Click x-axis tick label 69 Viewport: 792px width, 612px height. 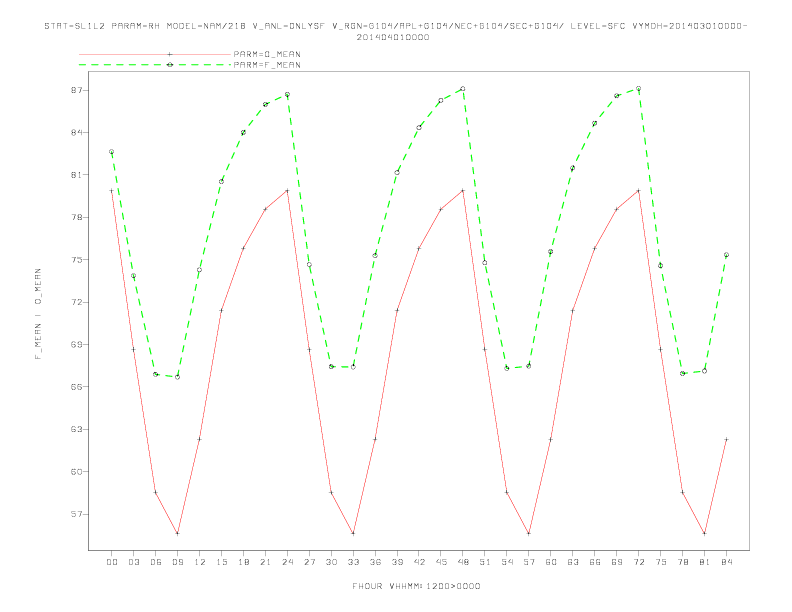616,562
